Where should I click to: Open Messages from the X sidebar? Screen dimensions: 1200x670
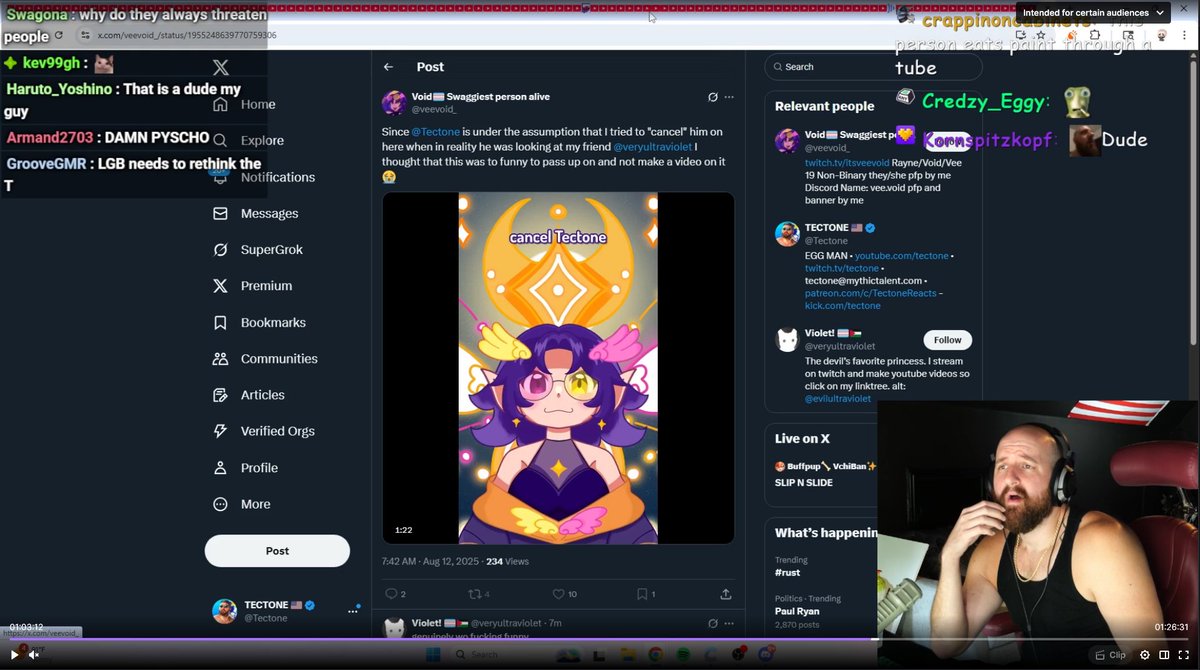coord(256,213)
